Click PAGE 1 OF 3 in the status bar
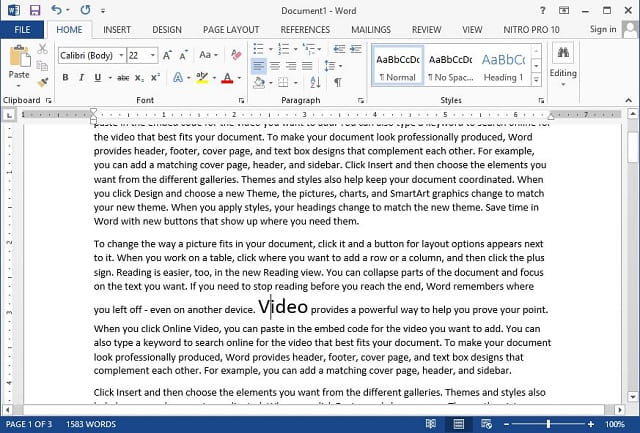 tap(29, 424)
